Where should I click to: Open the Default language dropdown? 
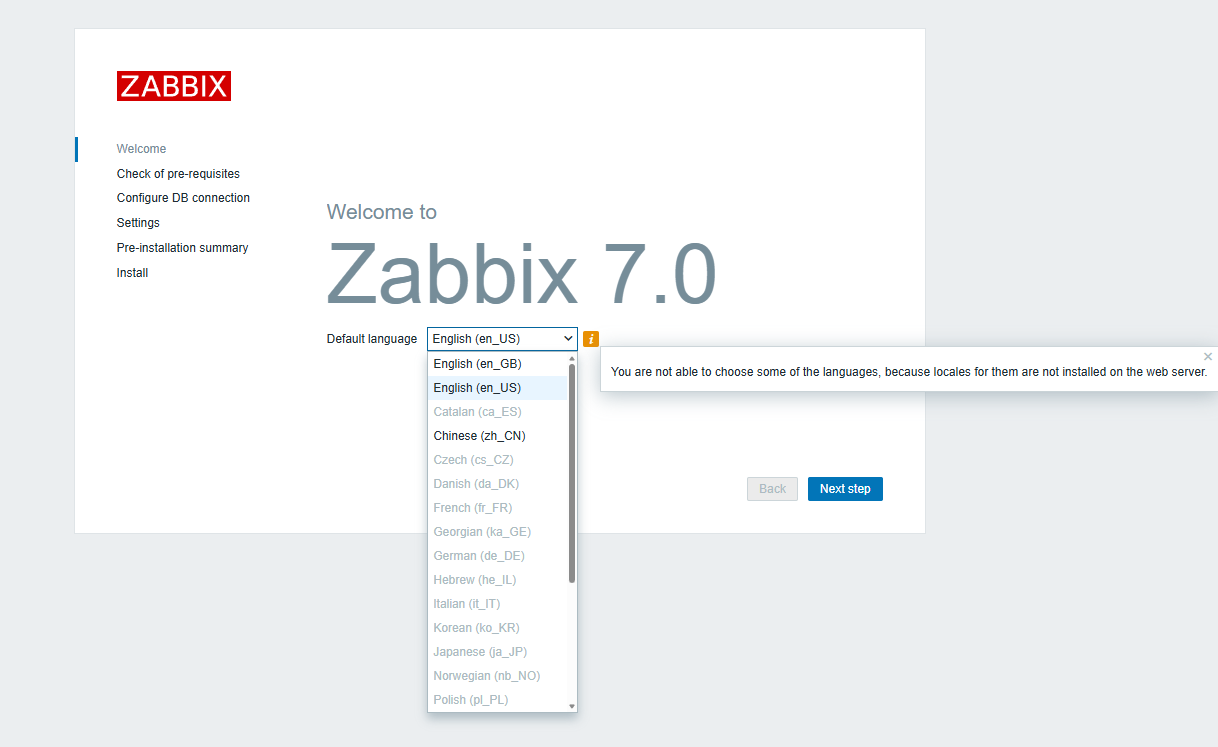pyautogui.click(x=502, y=339)
